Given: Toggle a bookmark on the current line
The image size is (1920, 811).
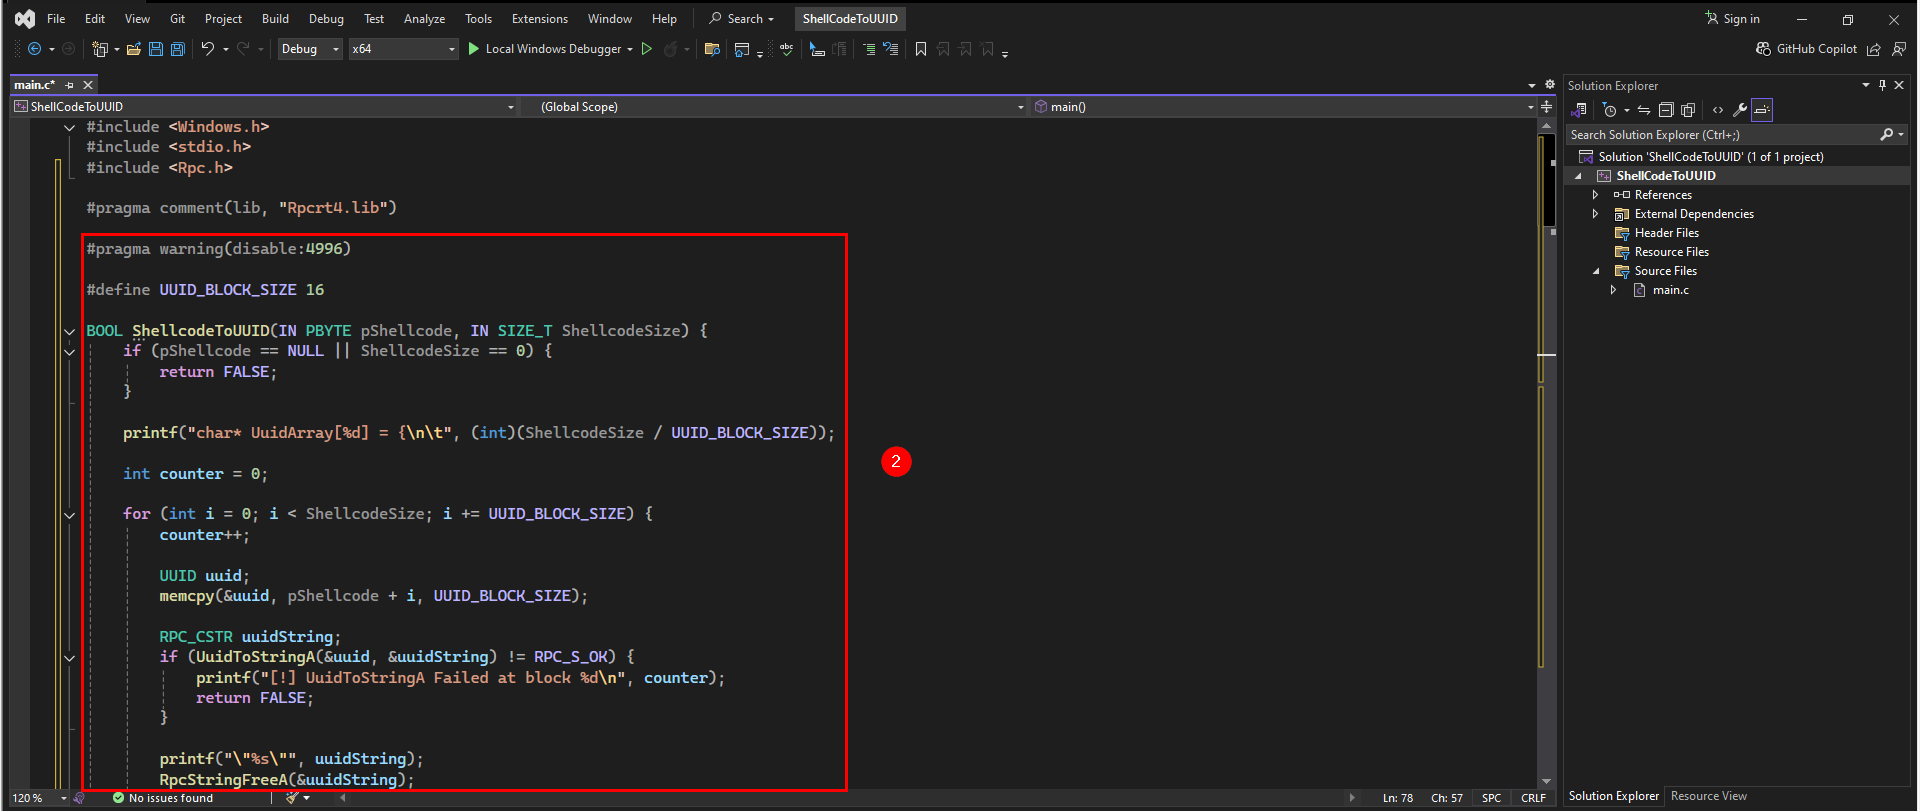Looking at the screenshot, I should pyautogui.click(x=921, y=49).
